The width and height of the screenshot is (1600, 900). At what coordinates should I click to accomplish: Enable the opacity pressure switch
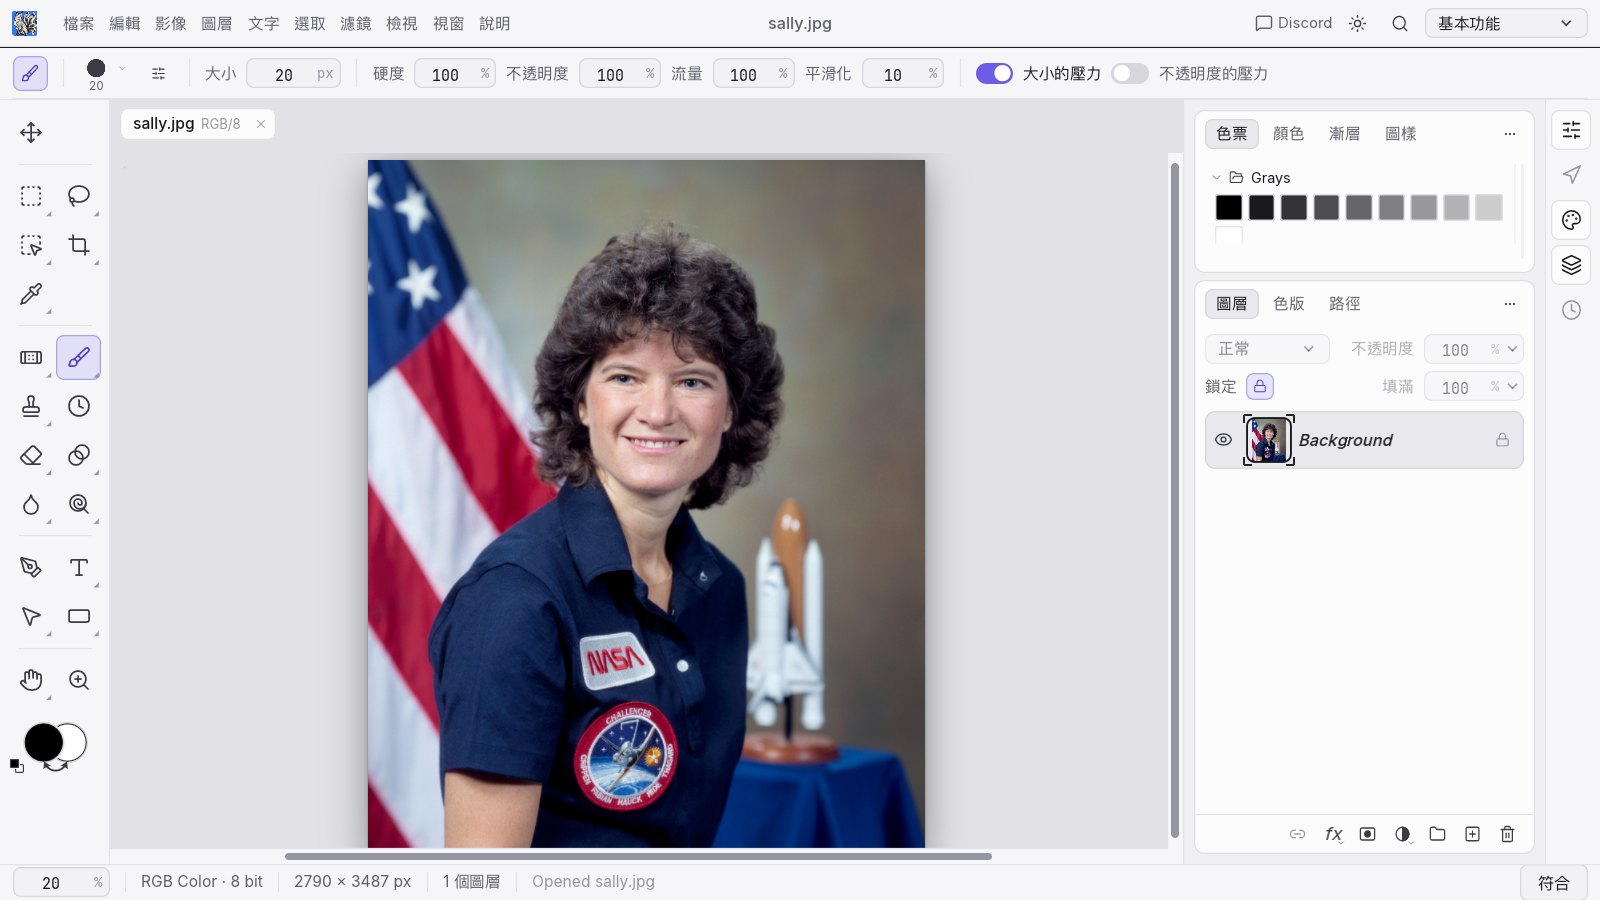[1130, 73]
